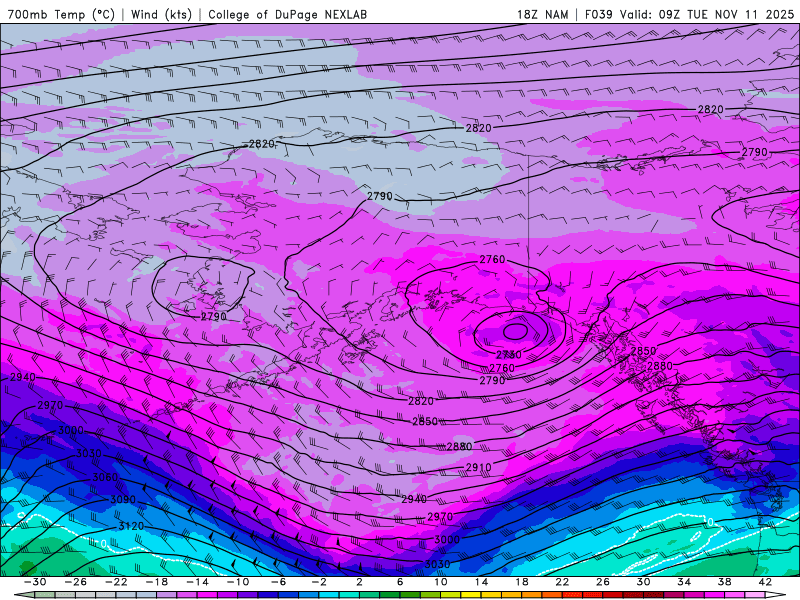This screenshot has width=800, height=600.
Task: Select the minus 2 colorbar tick label
Action: [318, 582]
